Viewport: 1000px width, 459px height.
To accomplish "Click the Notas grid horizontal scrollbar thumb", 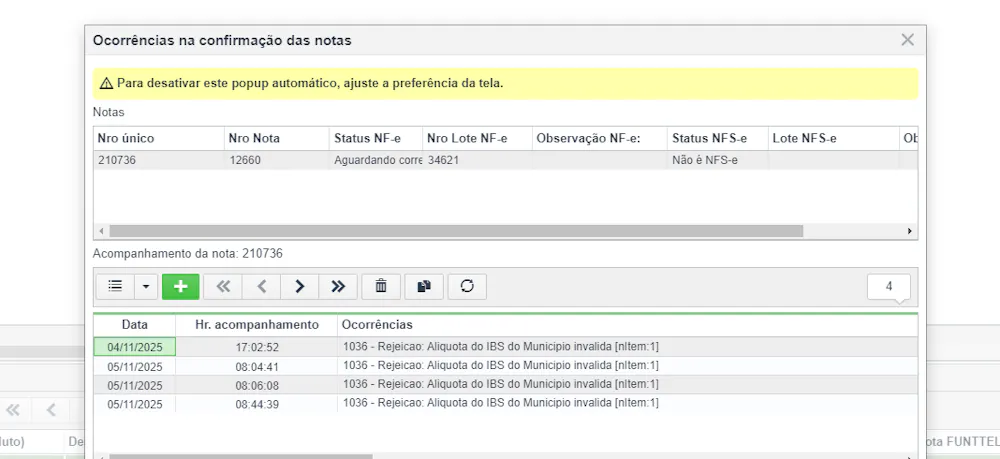I will point(456,231).
